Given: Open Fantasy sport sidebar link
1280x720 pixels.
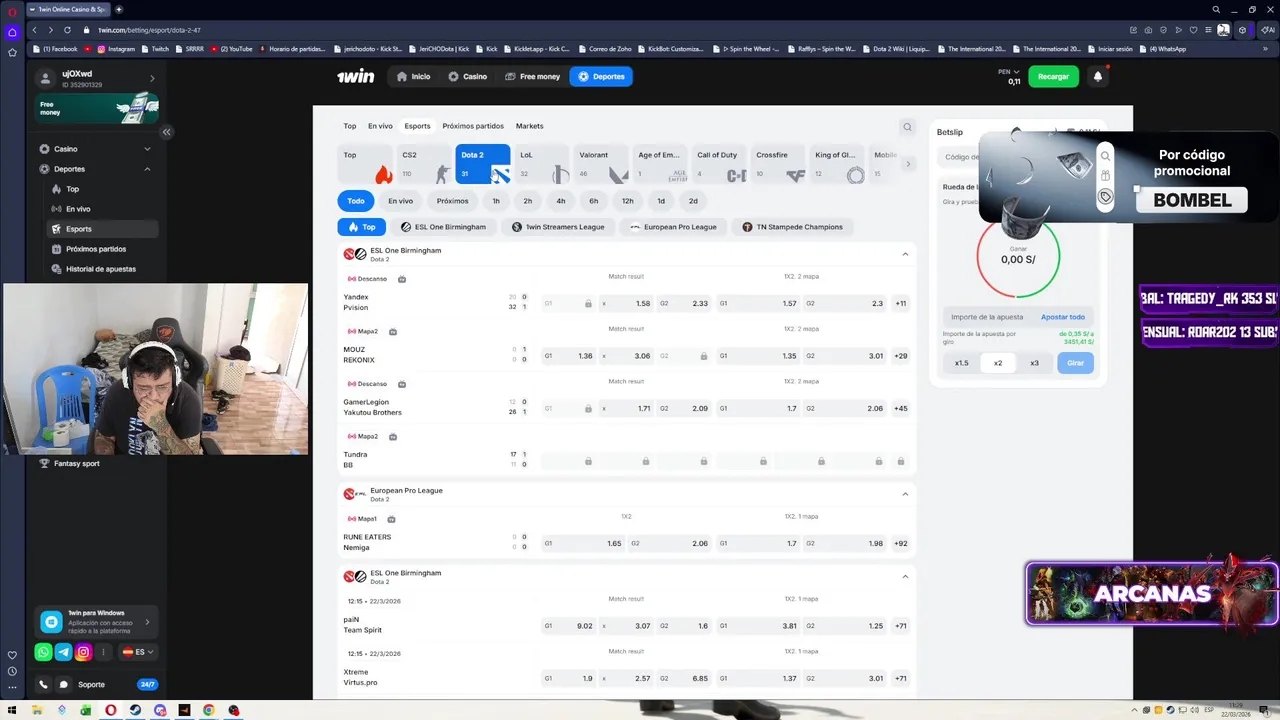Looking at the screenshot, I should [x=76, y=464].
